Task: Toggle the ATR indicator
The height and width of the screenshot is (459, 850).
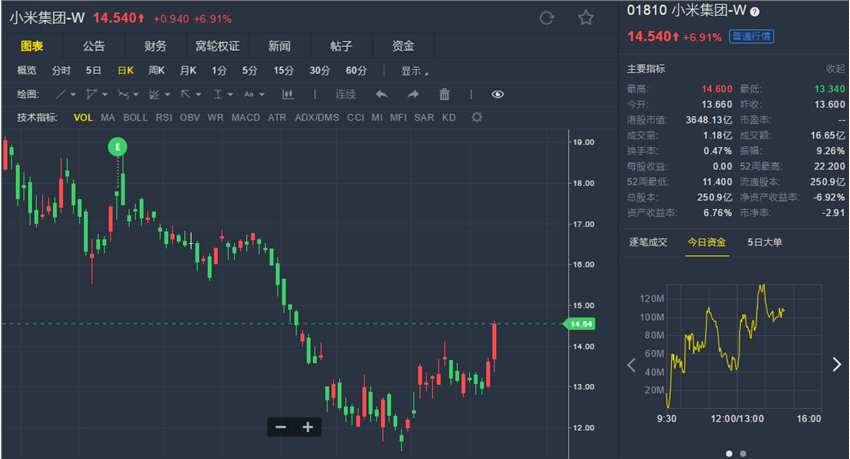Action: (277, 118)
